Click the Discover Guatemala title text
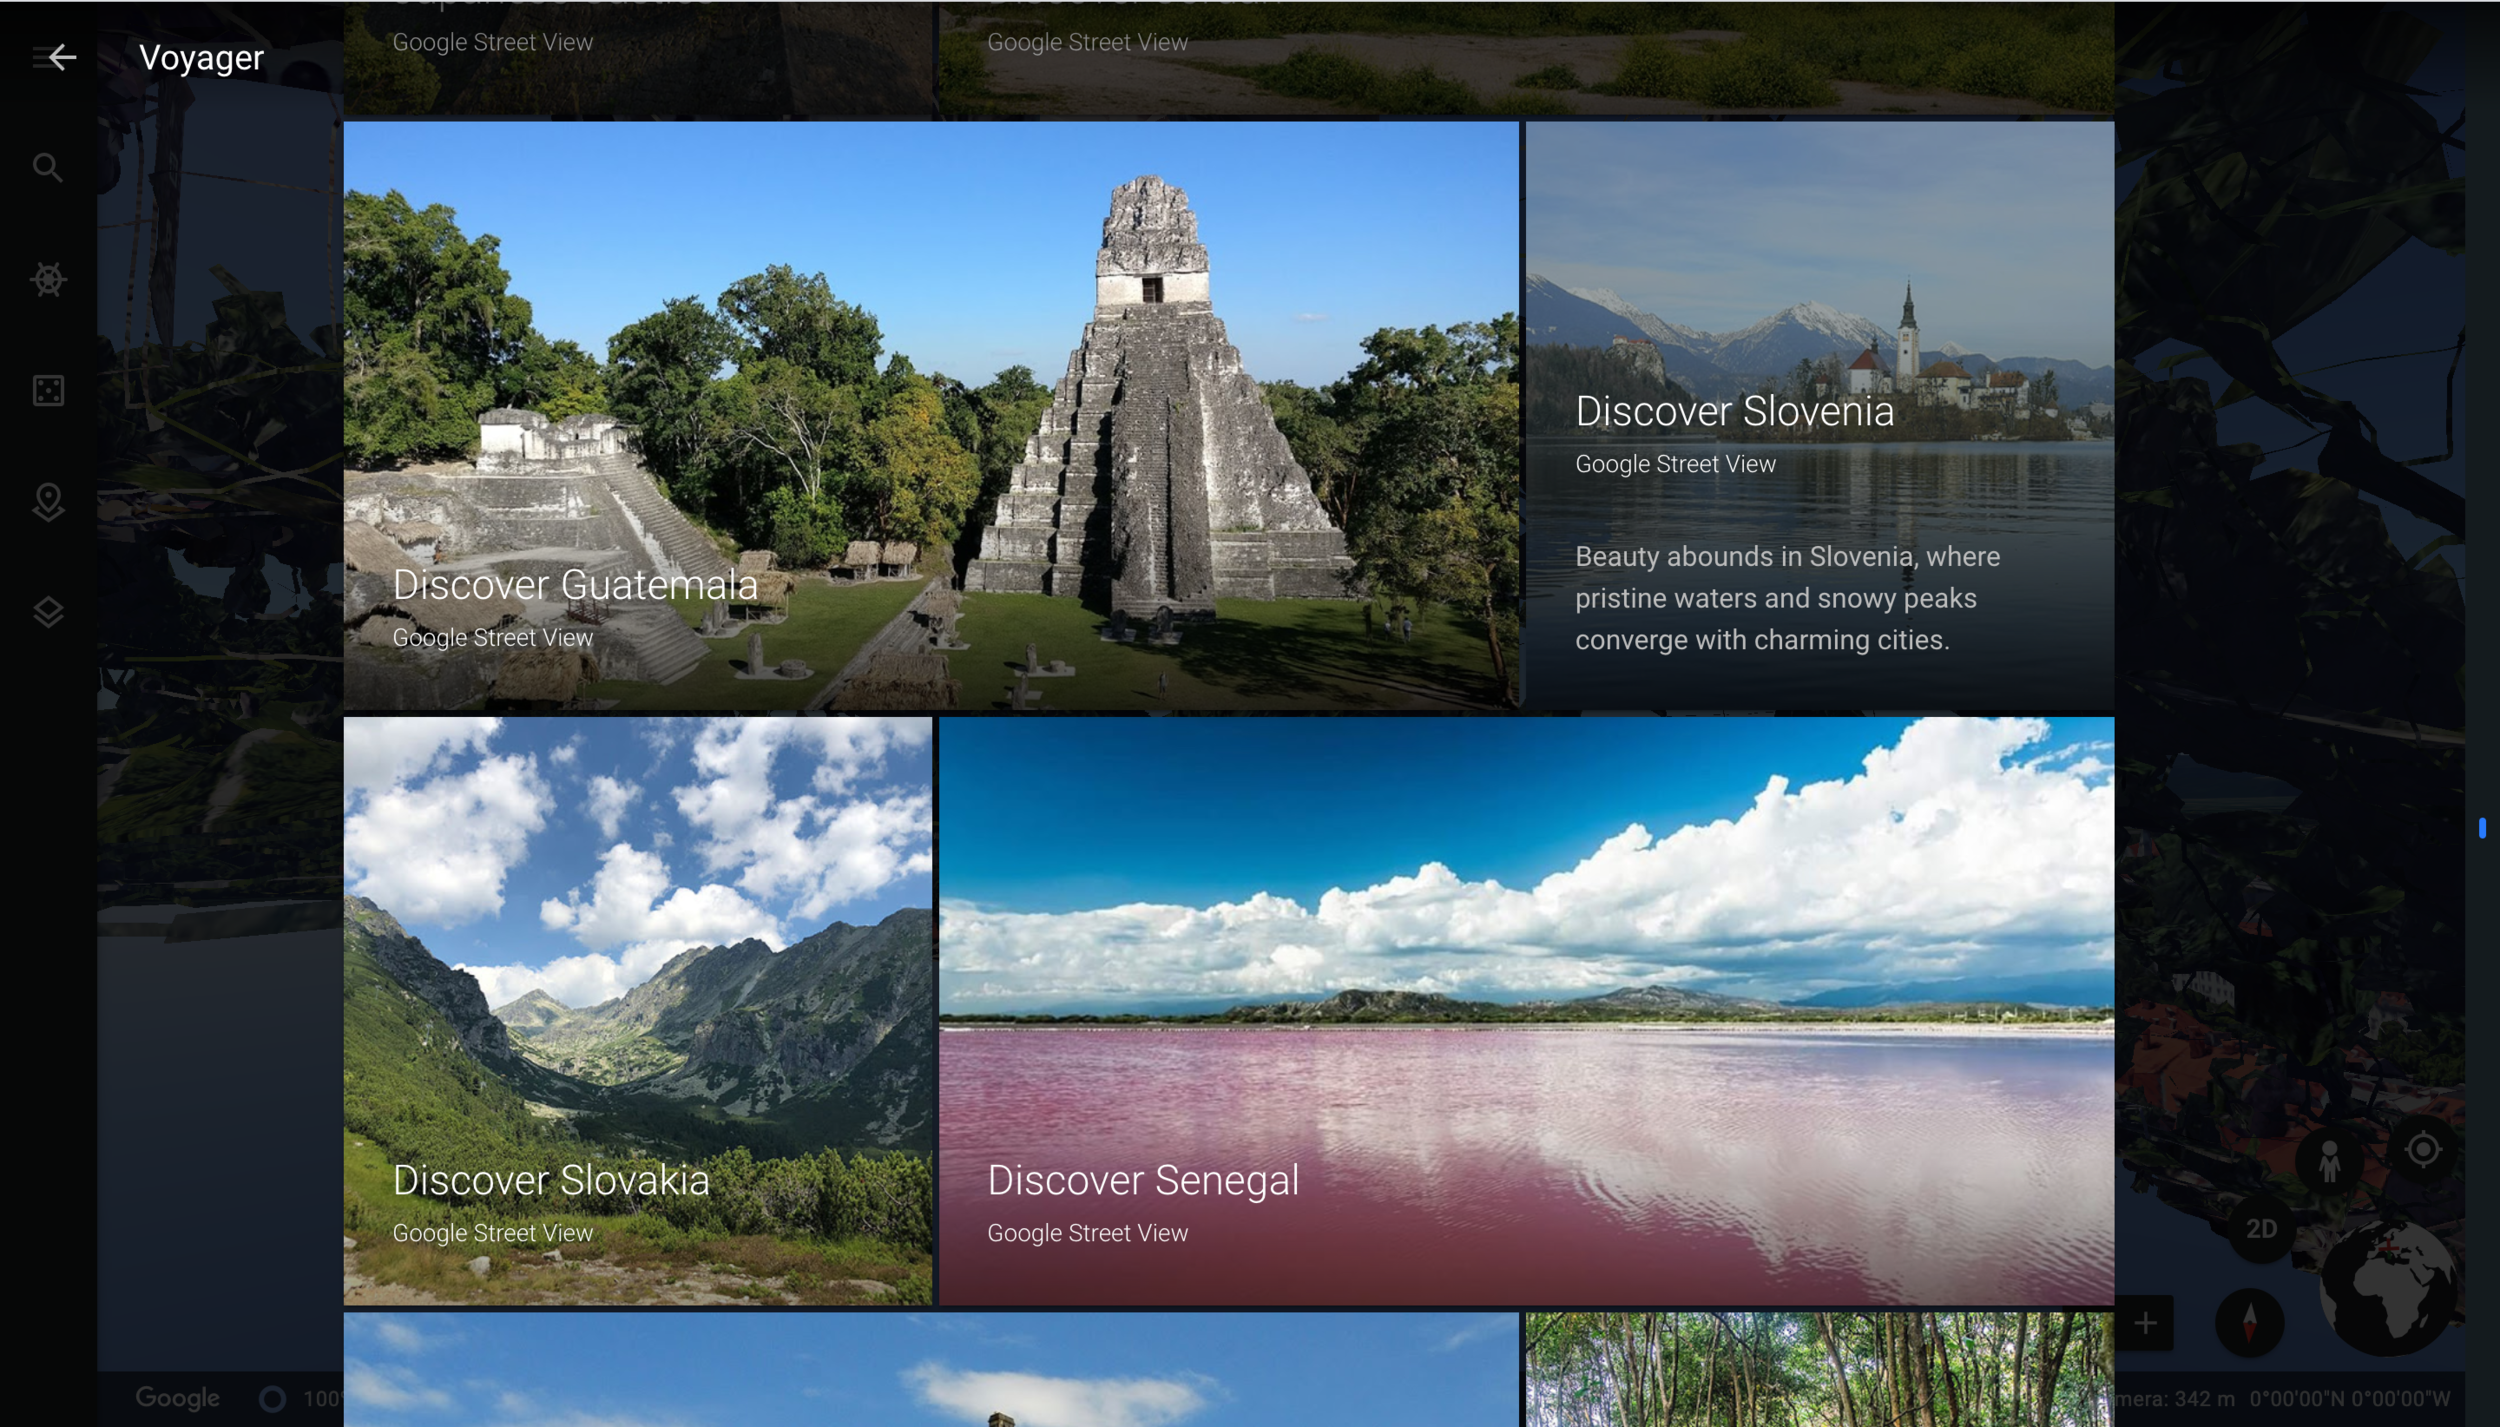 coord(575,585)
